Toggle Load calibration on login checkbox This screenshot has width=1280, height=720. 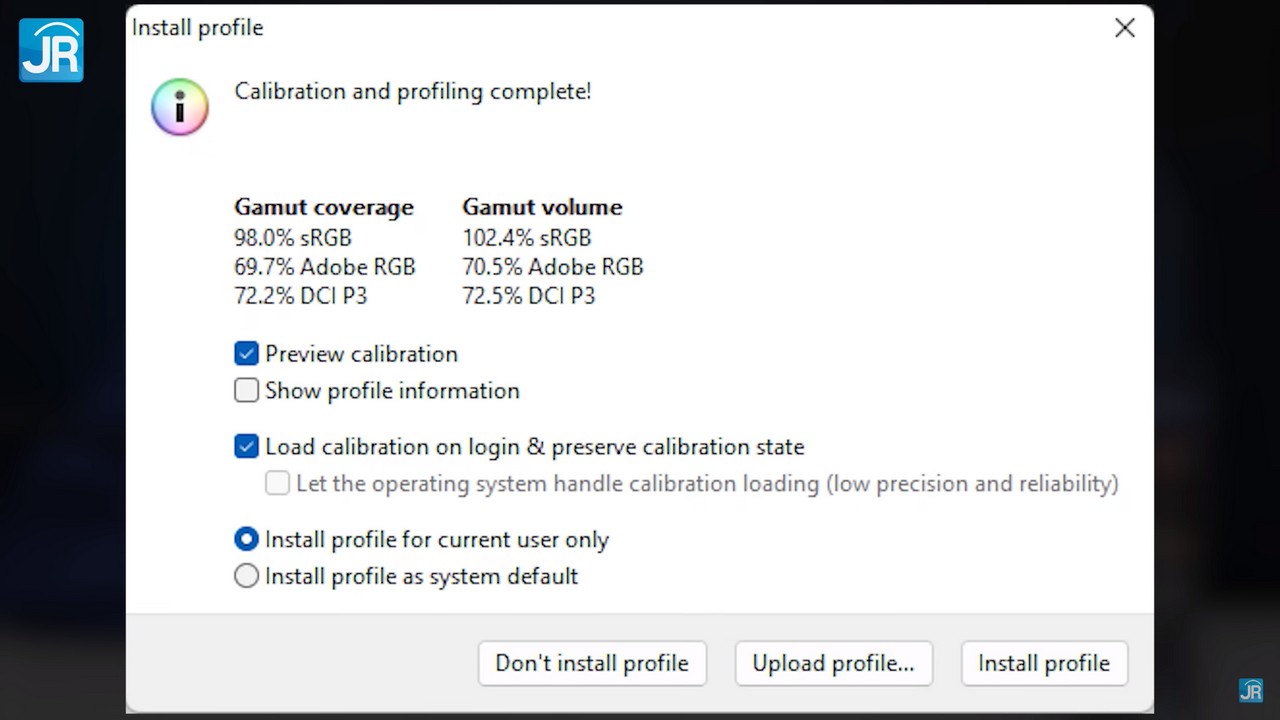tap(246, 447)
